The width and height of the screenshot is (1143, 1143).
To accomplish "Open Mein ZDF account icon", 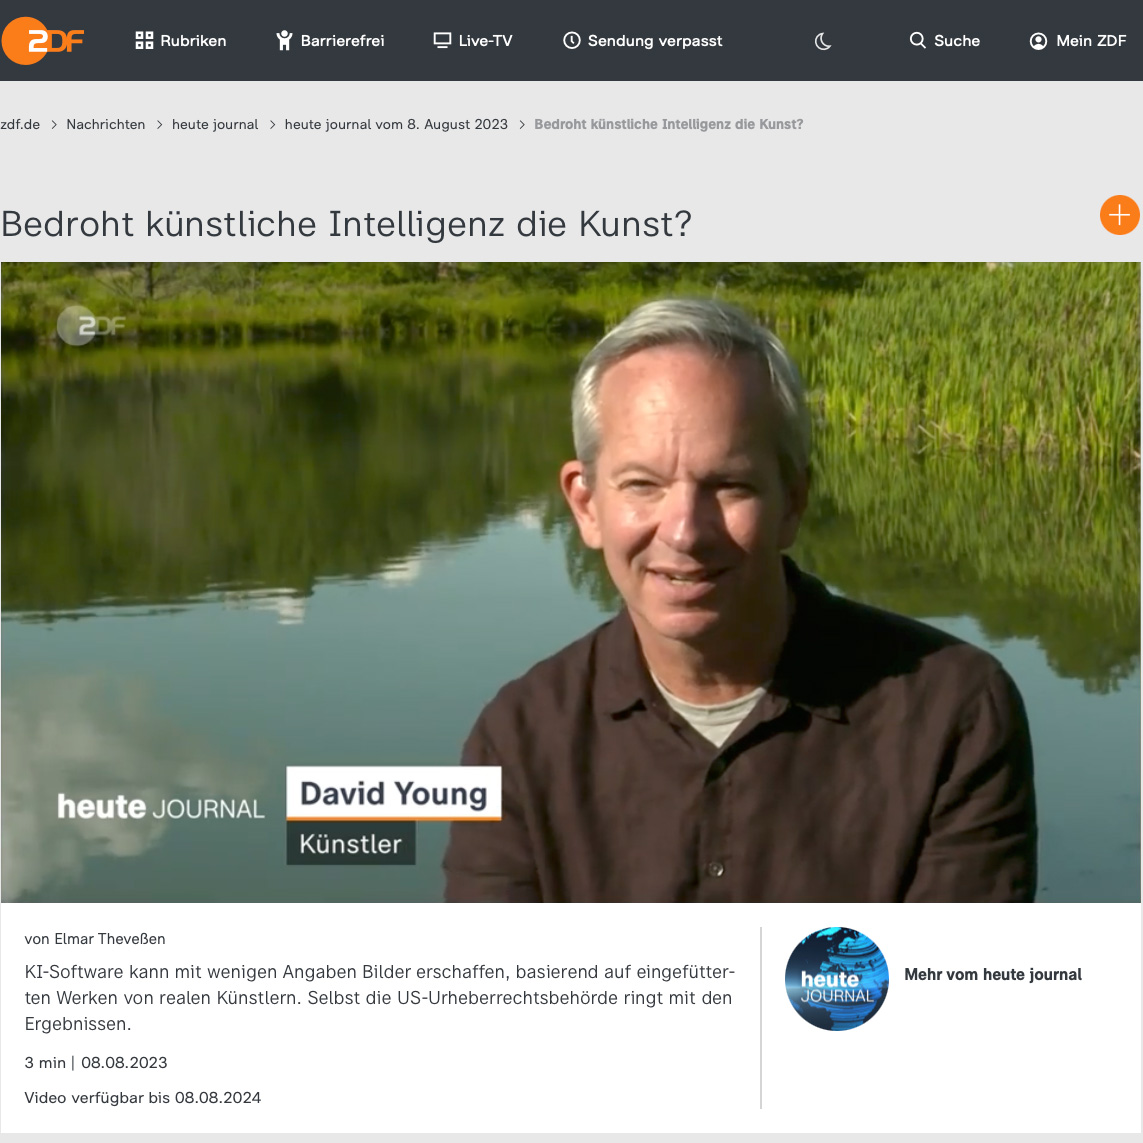I will 1038,41.
